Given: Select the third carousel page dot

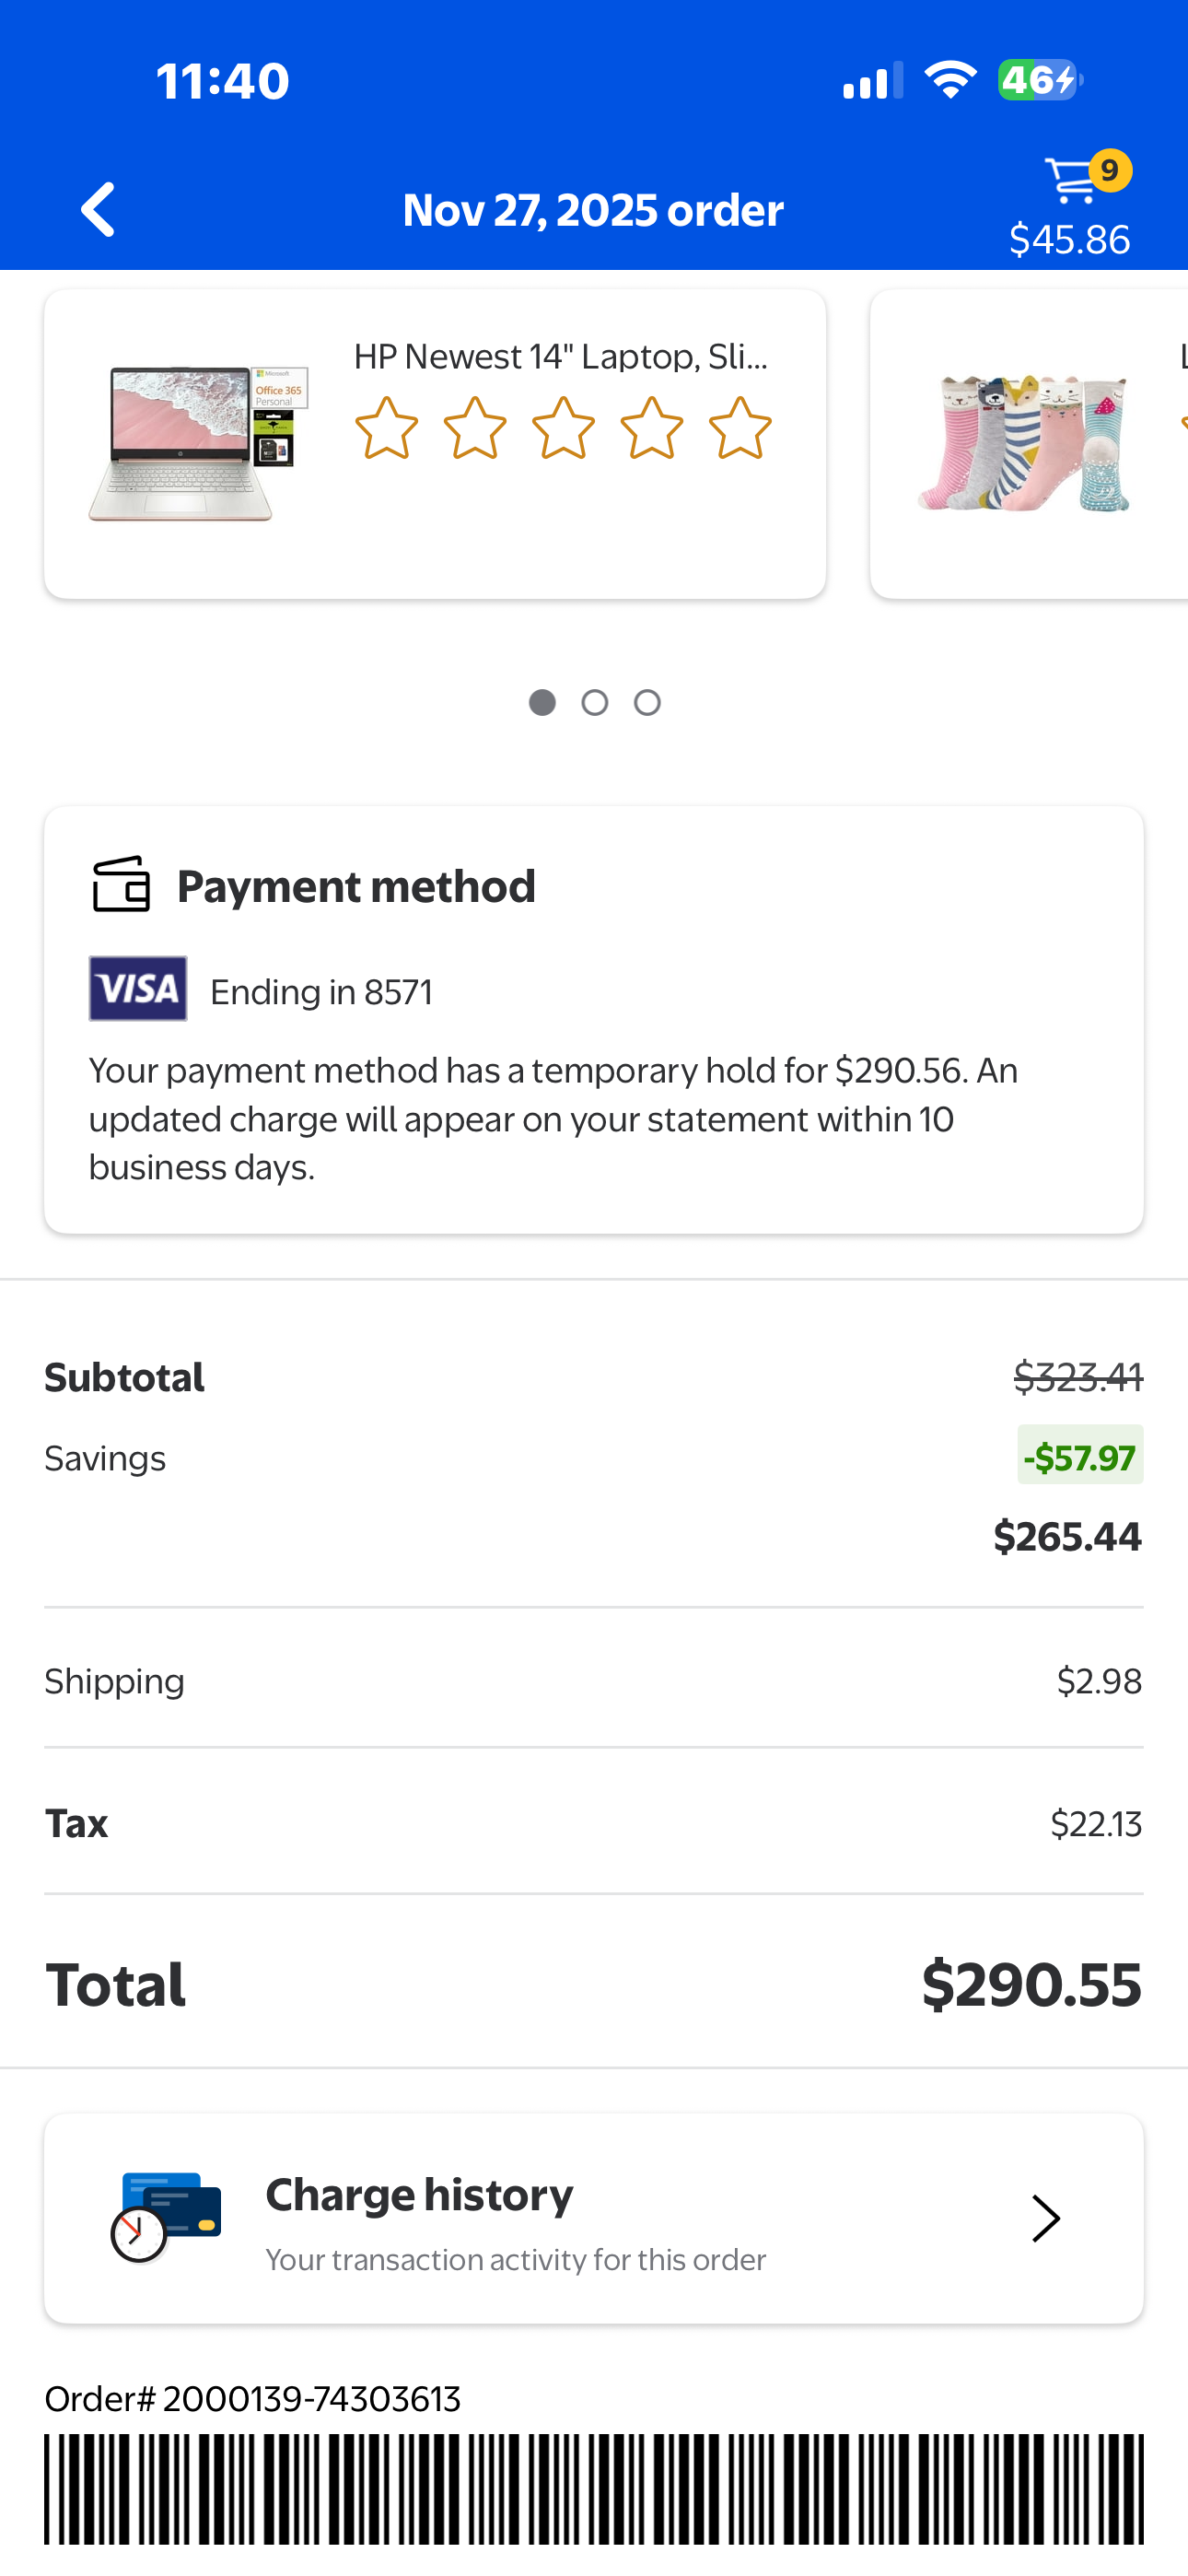Looking at the screenshot, I should tap(648, 703).
